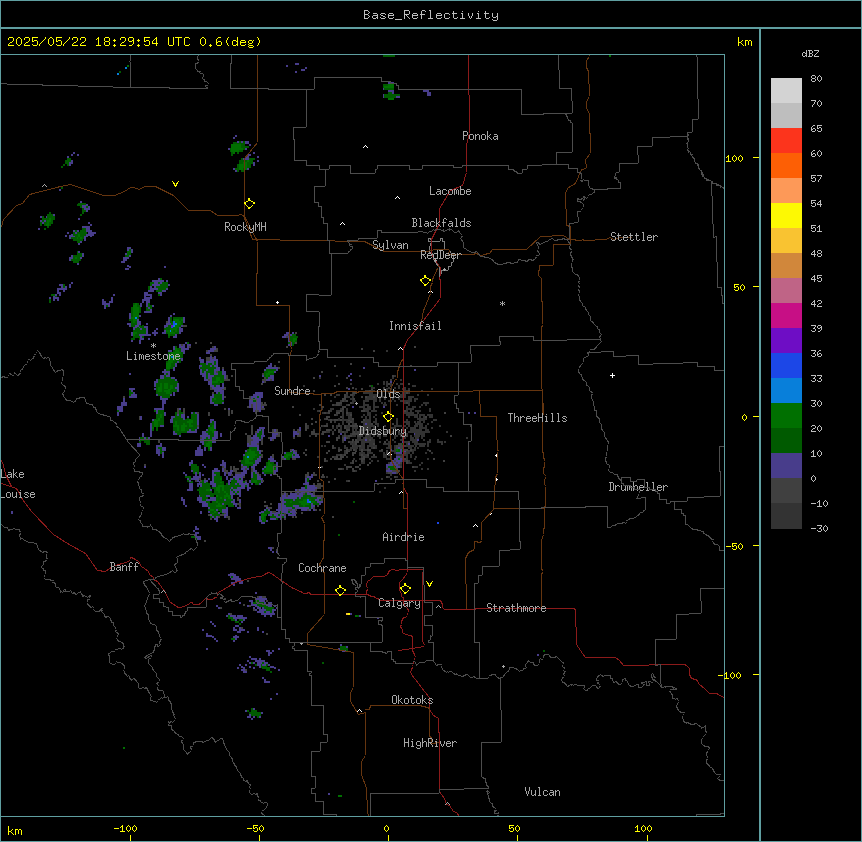Click the yellow diamond marker above Calgary label

(x=405, y=589)
